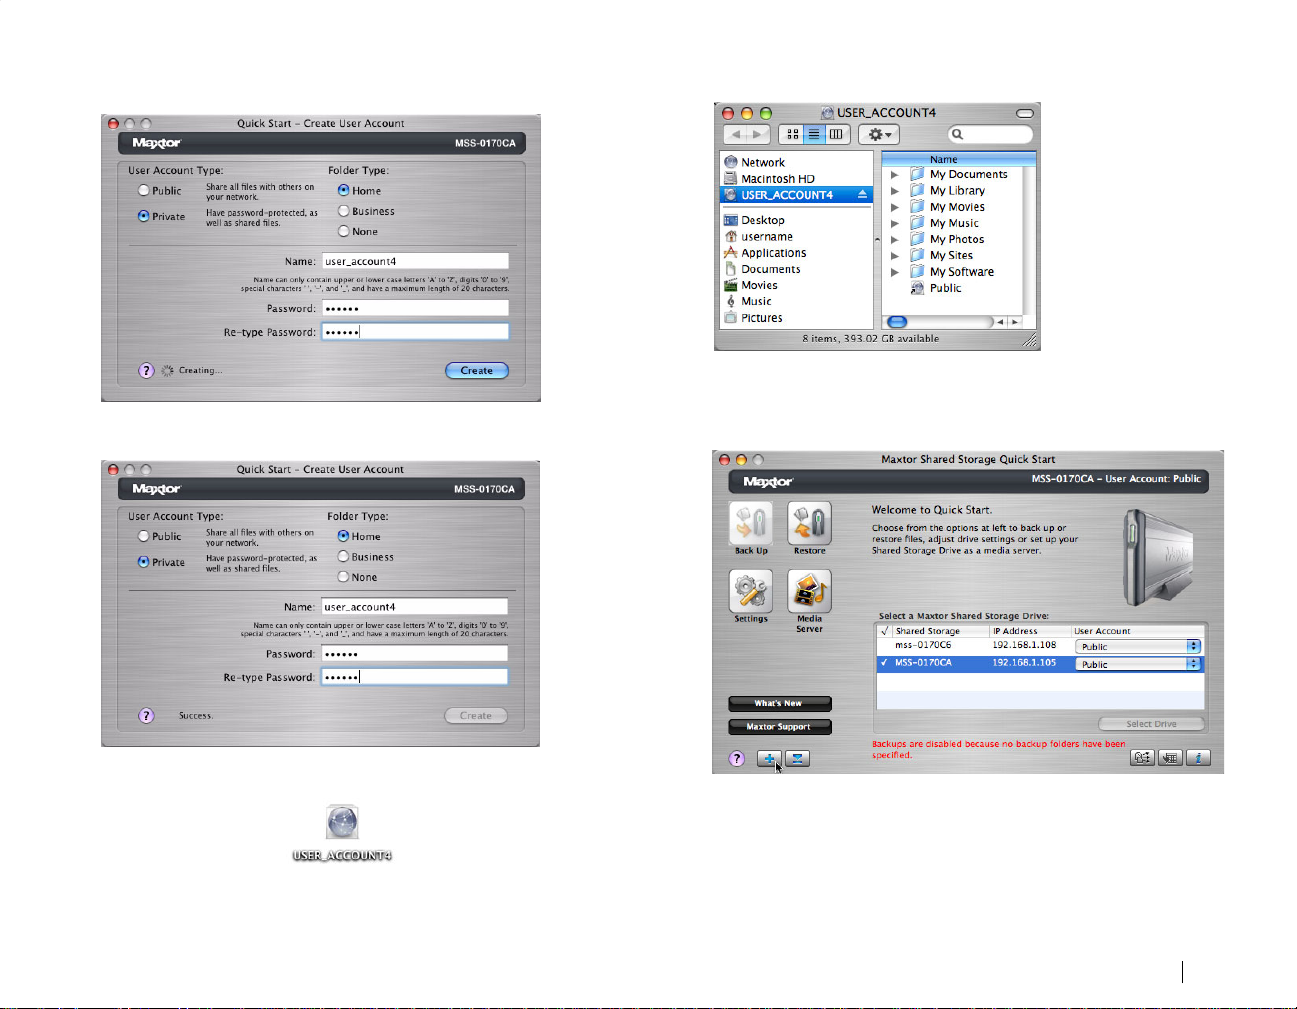The image size is (1297, 1009).
Task: Click the IP Address column header
Action: pyautogui.click(x=1030, y=631)
